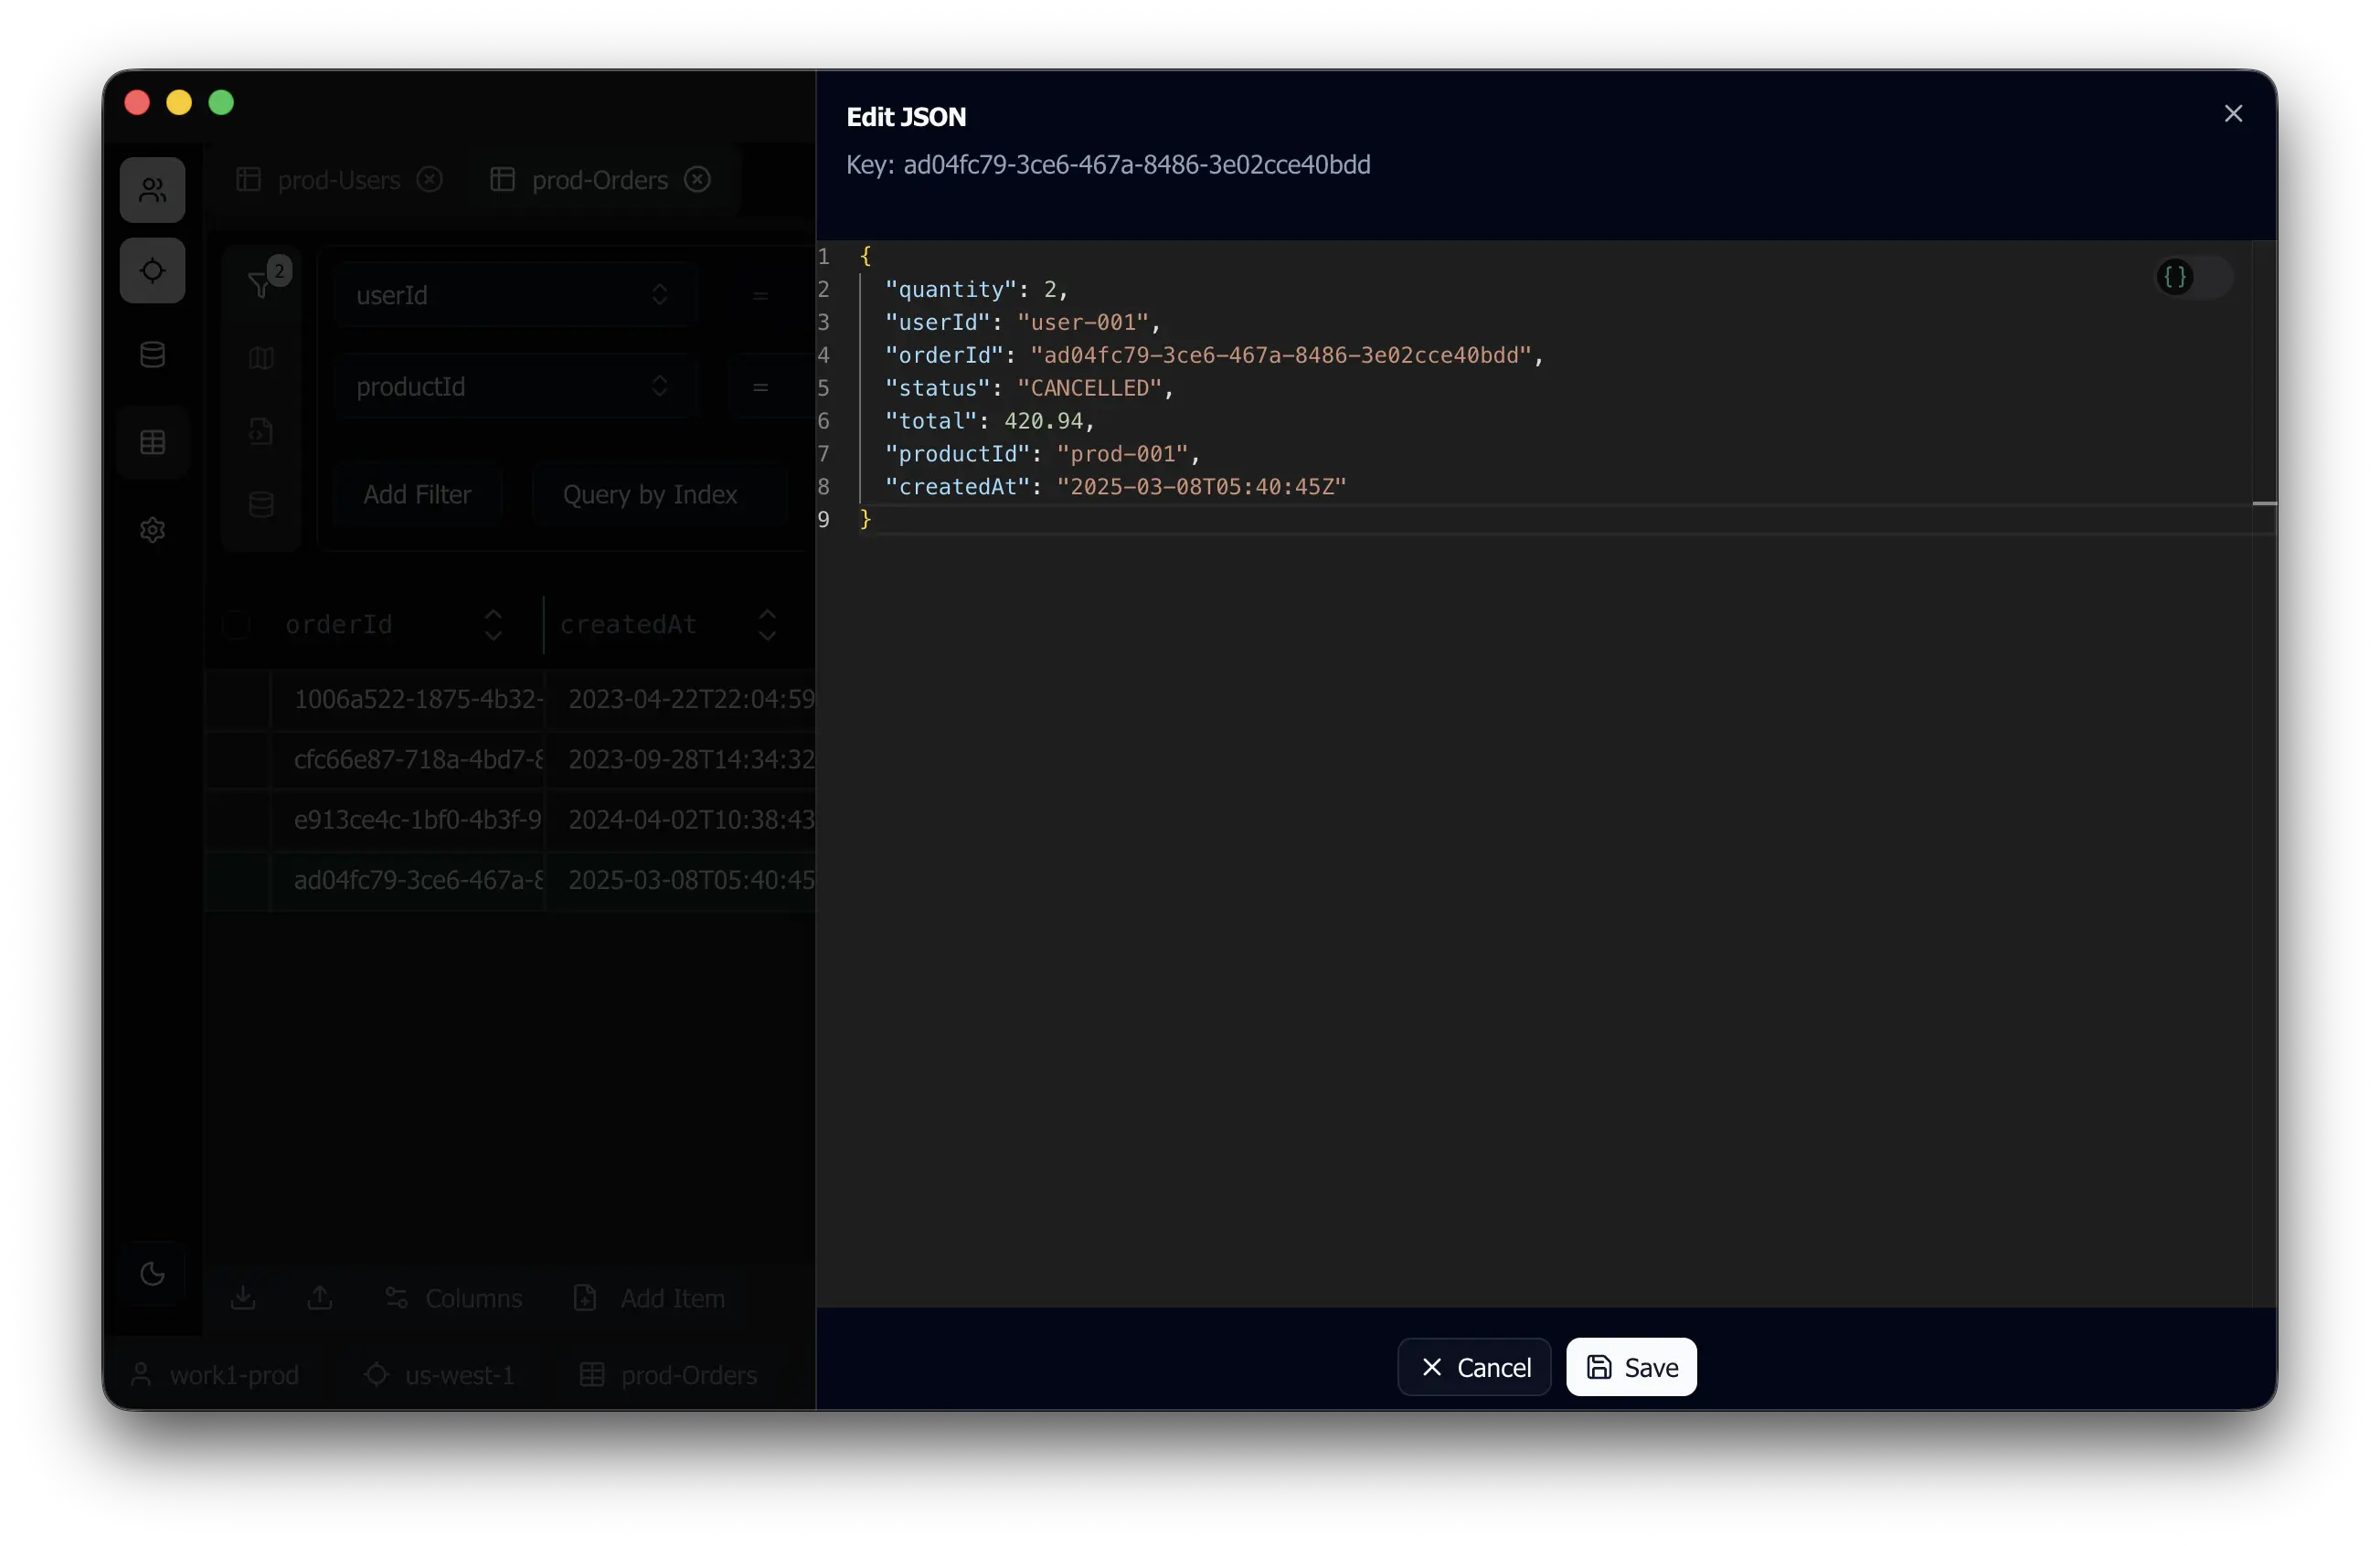Click the Key text in Edit JSON header

pyautogui.click(x=1108, y=164)
